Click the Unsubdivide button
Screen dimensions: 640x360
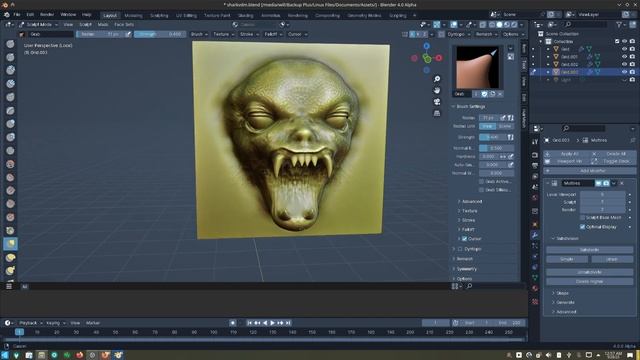tap(589, 272)
